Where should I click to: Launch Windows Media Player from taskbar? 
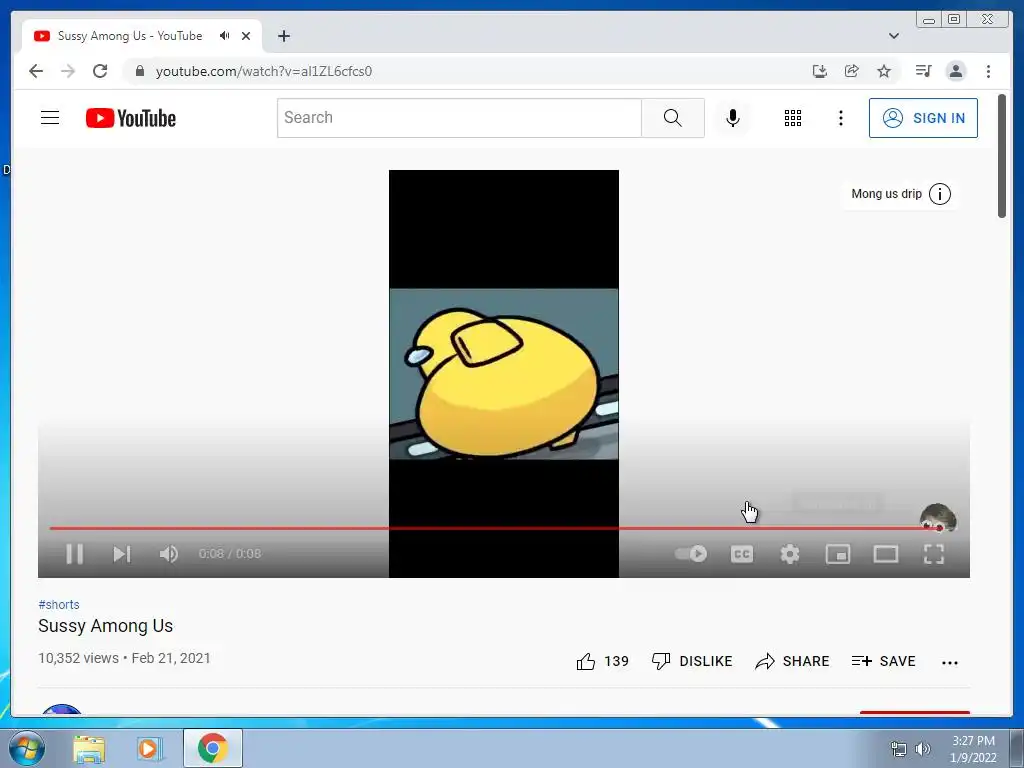click(x=150, y=748)
